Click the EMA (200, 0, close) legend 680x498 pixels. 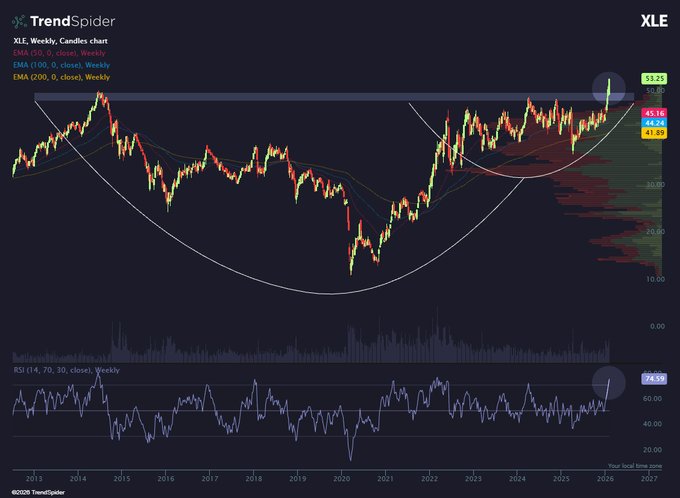point(61,77)
